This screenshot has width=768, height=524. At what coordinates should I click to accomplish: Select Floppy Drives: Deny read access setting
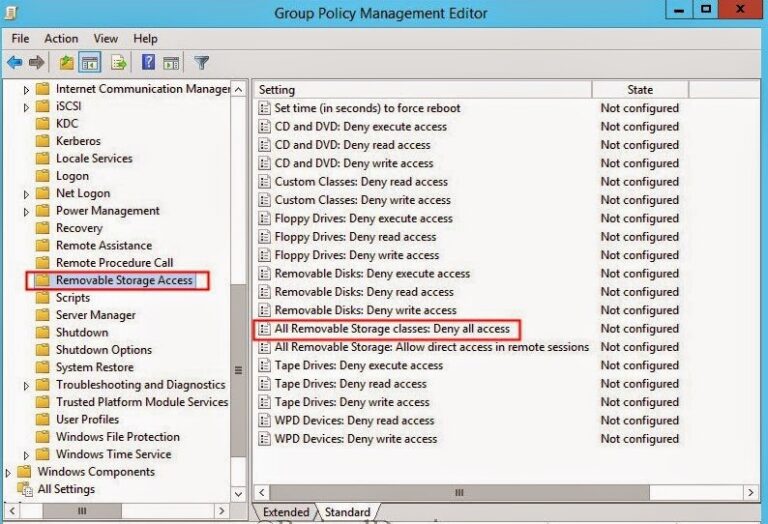(355, 237)
